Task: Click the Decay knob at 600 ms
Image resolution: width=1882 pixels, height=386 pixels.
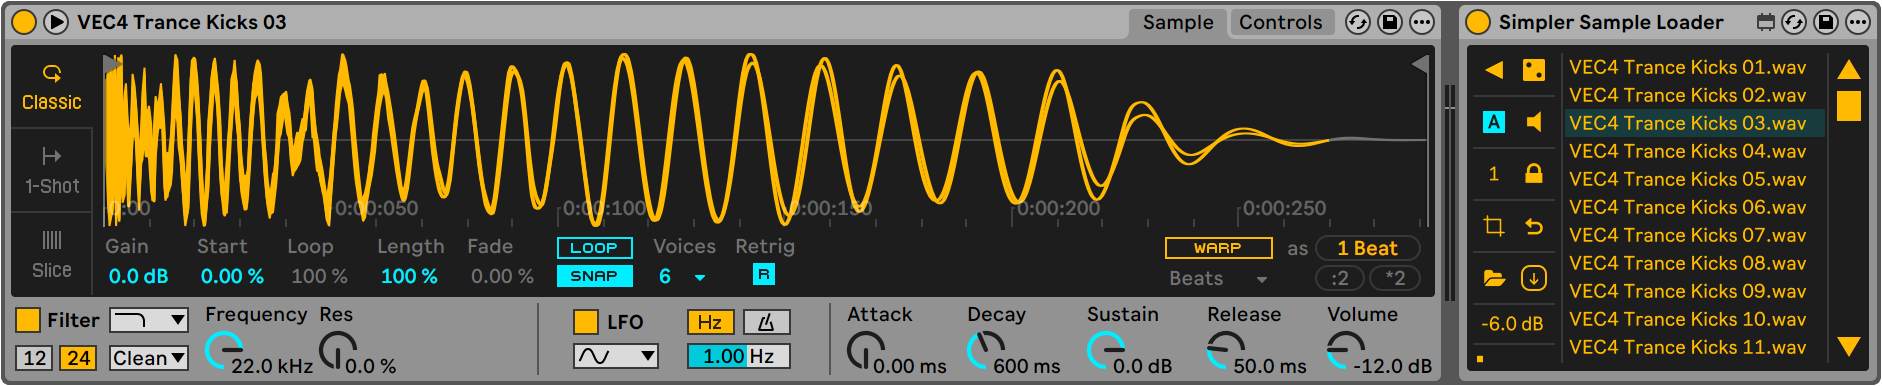Action: click(986, 351)
